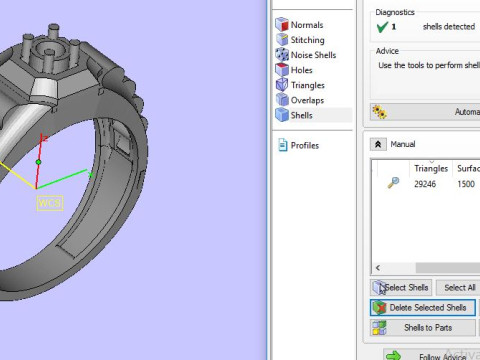Select the shell row with 29246 triangles
The width and height of the screenshot is (480, 360).
pyautogui.click(x=426, y=184)
